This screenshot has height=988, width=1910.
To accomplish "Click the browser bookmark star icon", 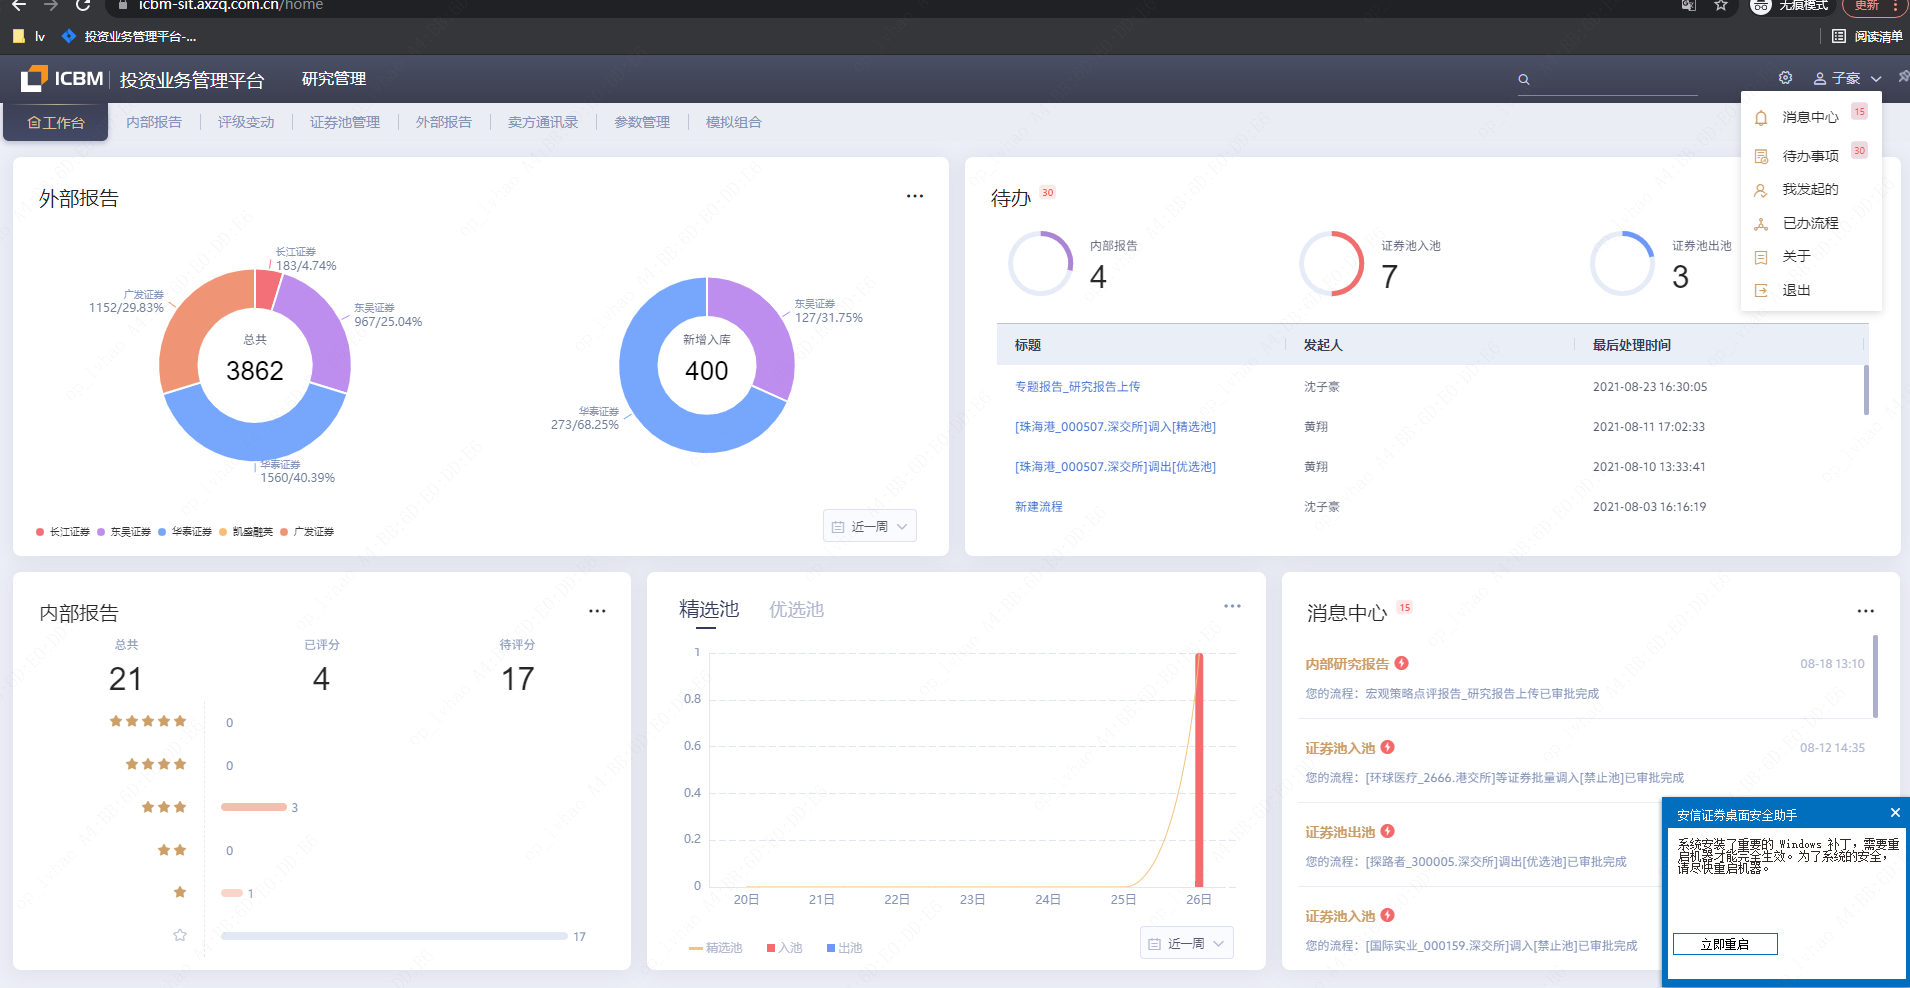I will coord(1721,5).
